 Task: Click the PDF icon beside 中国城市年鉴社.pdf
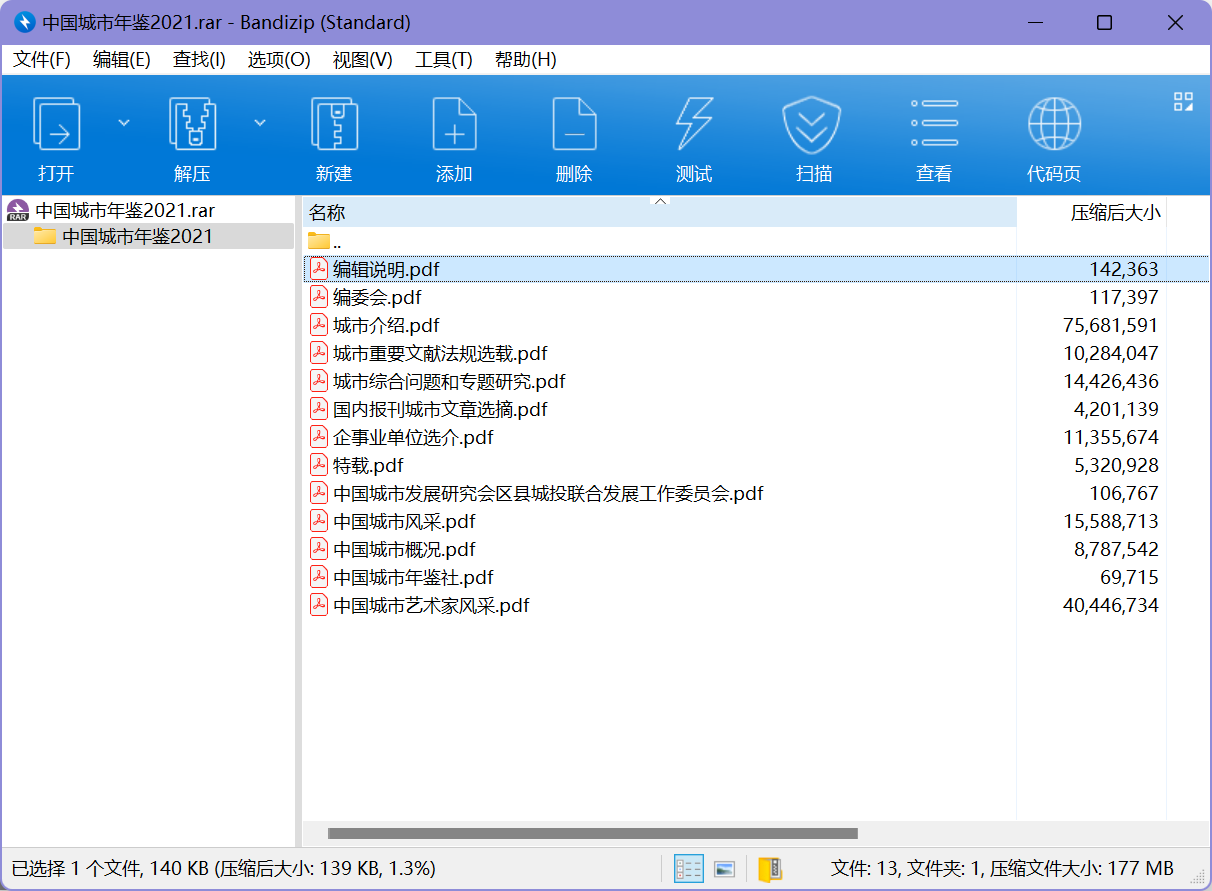click(319, 577)
